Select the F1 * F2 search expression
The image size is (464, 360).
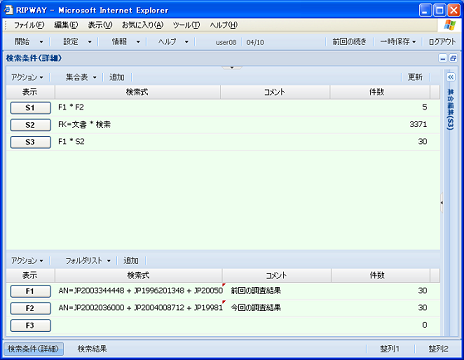click(71, 107)
